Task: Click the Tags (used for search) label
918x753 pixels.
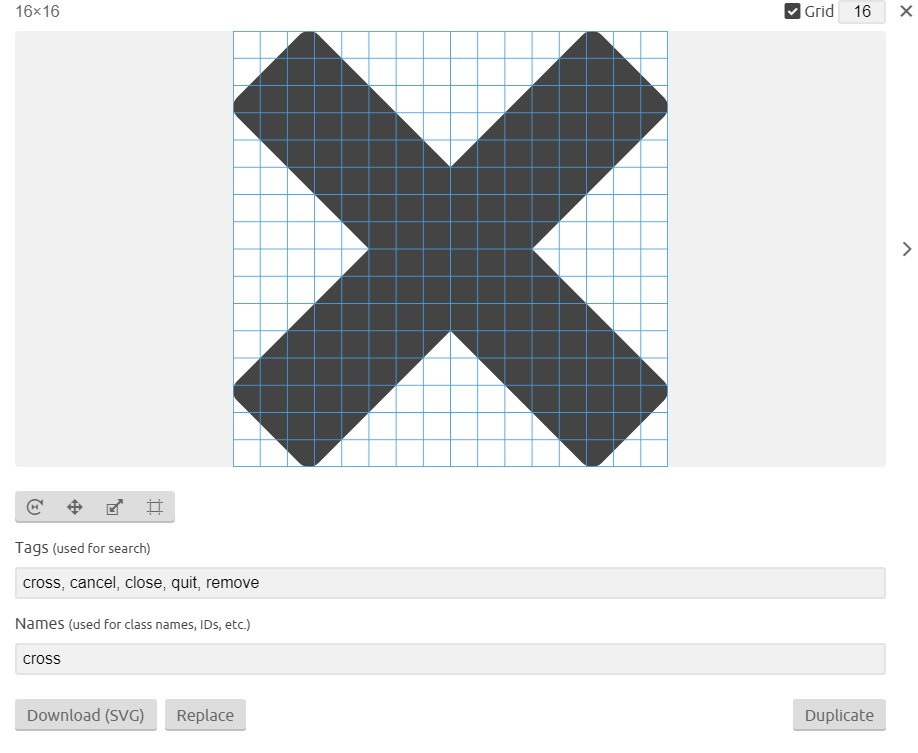Action: click(x=83, y=548)
